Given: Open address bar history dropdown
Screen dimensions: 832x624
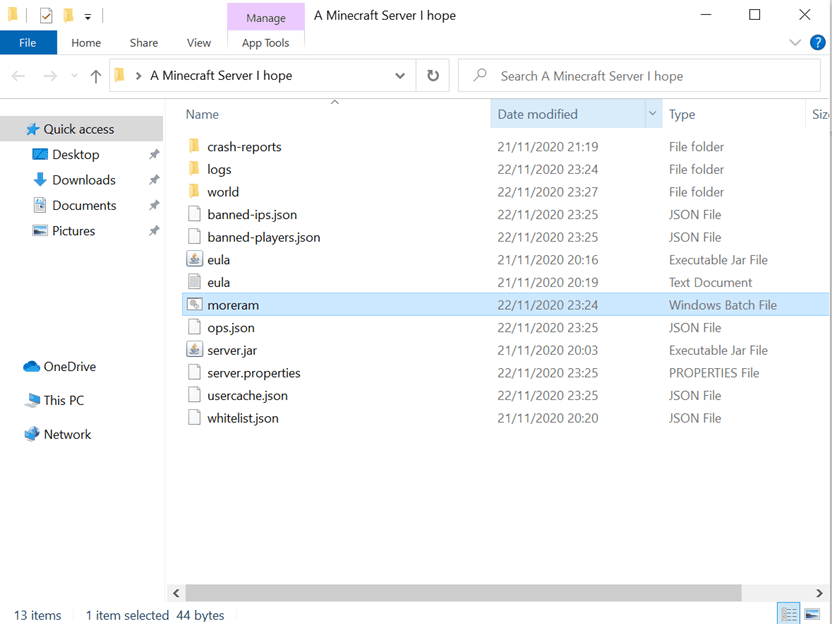Looking at the screenshot, I should [x=400, y=76].
